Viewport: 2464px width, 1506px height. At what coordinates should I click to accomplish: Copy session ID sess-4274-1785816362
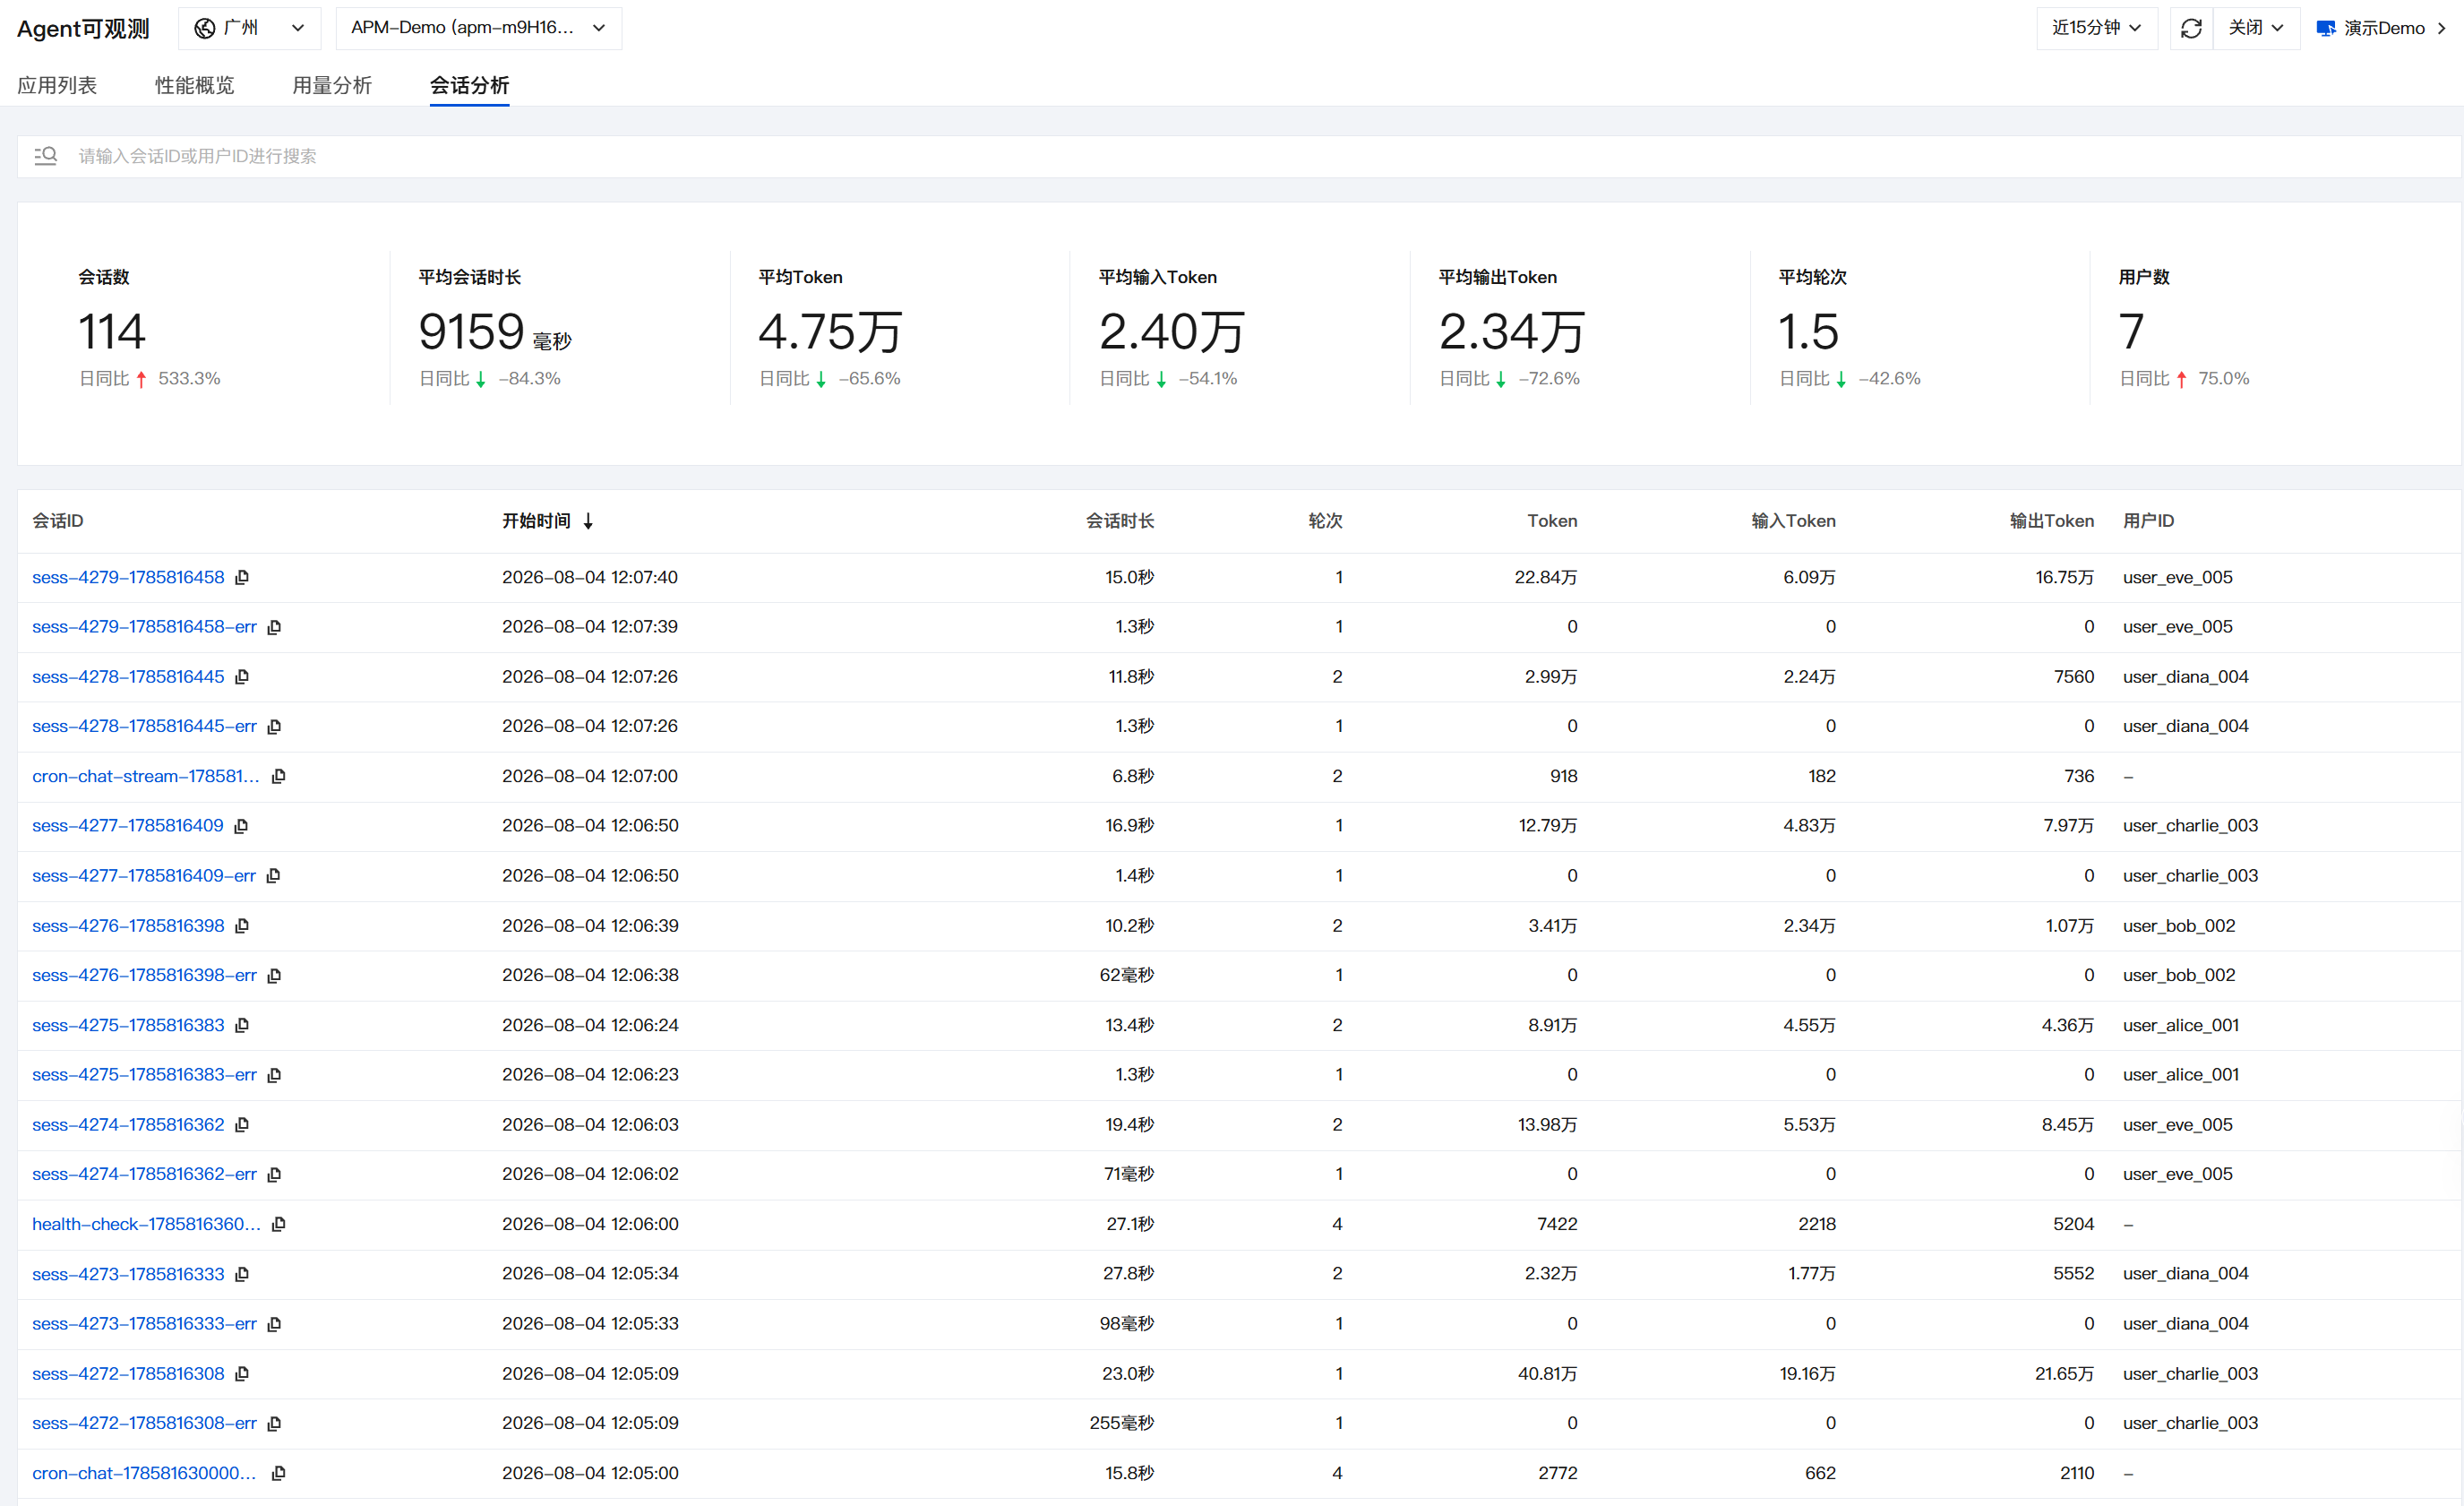point(242,1125)
